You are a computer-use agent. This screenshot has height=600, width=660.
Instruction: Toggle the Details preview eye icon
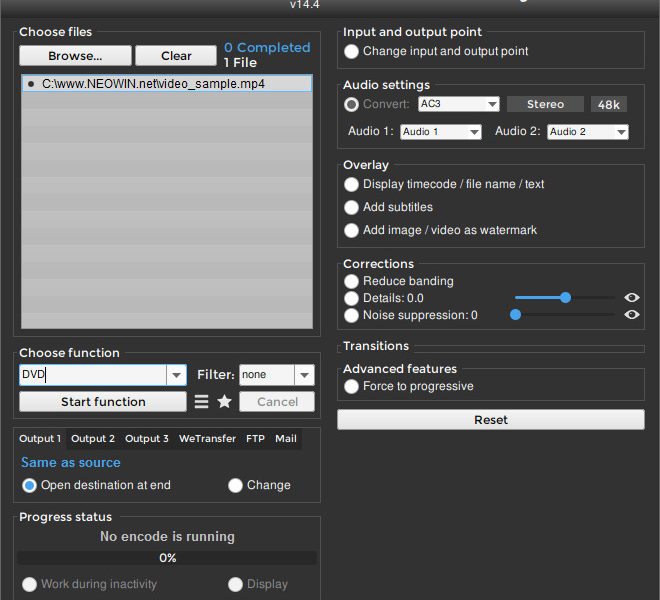(632, 298)
